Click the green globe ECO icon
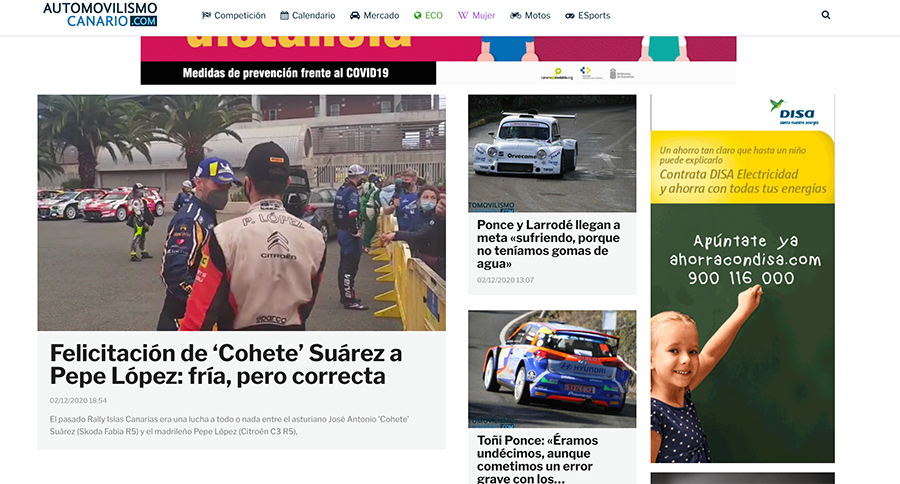This screenshot has height=484, width=900. (417, 16)
